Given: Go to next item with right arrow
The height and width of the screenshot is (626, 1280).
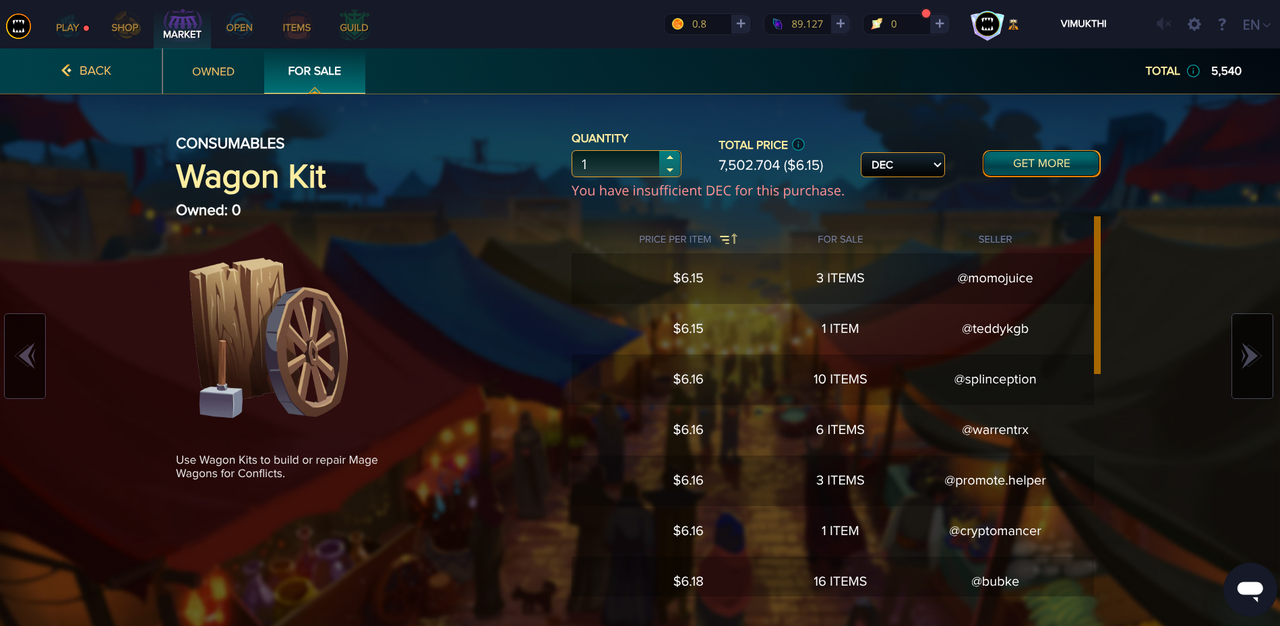Looking at the screenshot, I should click(x=1251, y=356).
